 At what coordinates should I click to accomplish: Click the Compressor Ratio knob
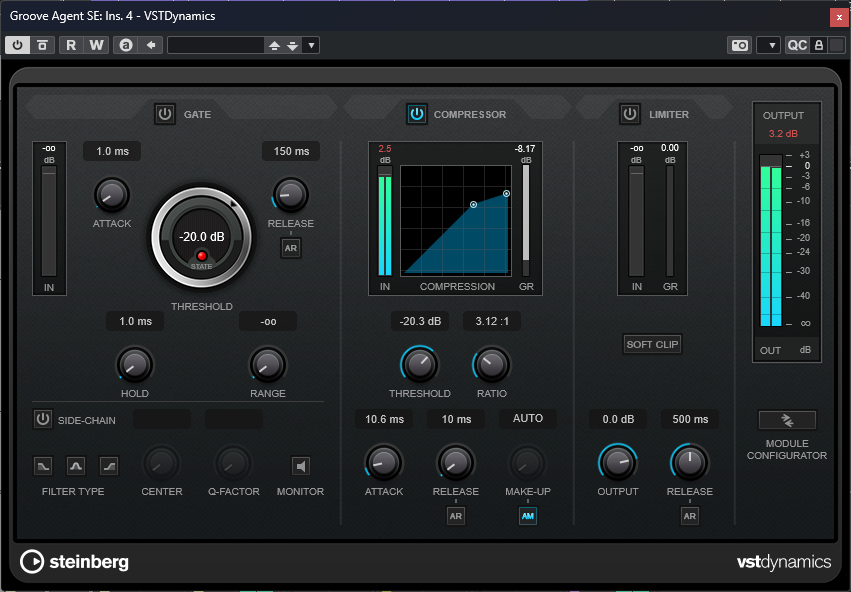(492, 364)
